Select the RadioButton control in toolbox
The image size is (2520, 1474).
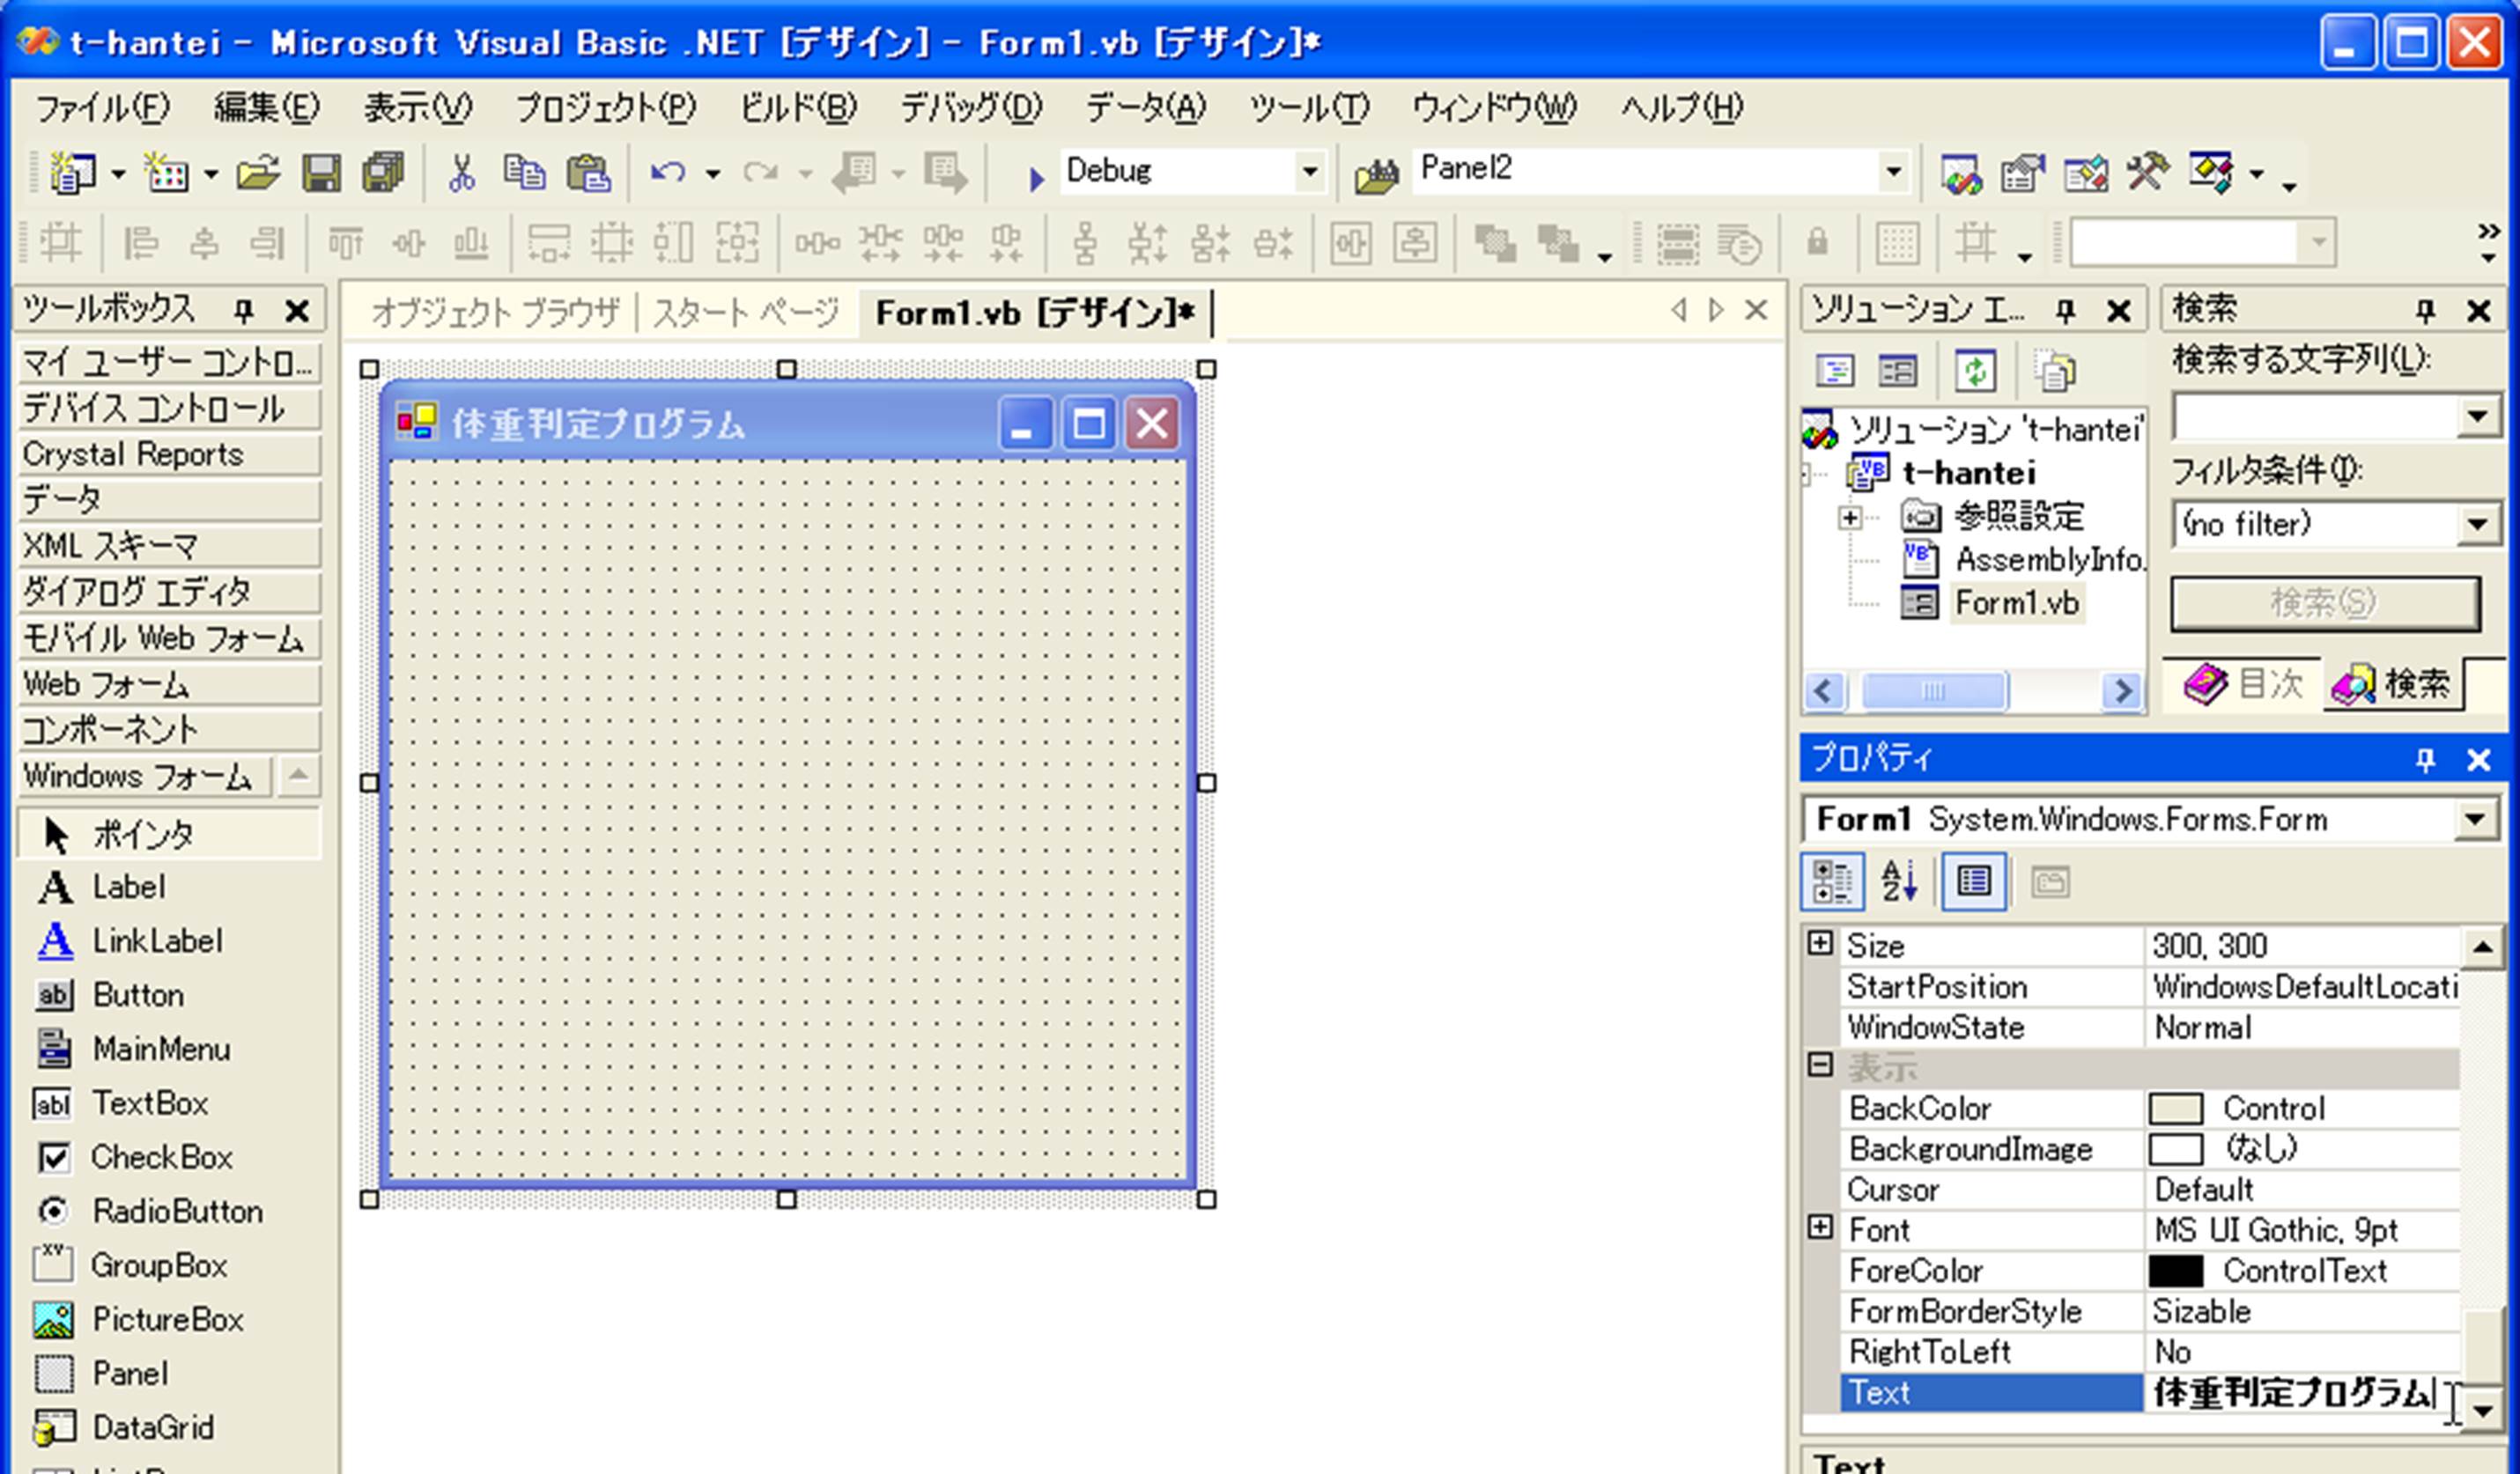[177, 1211]
